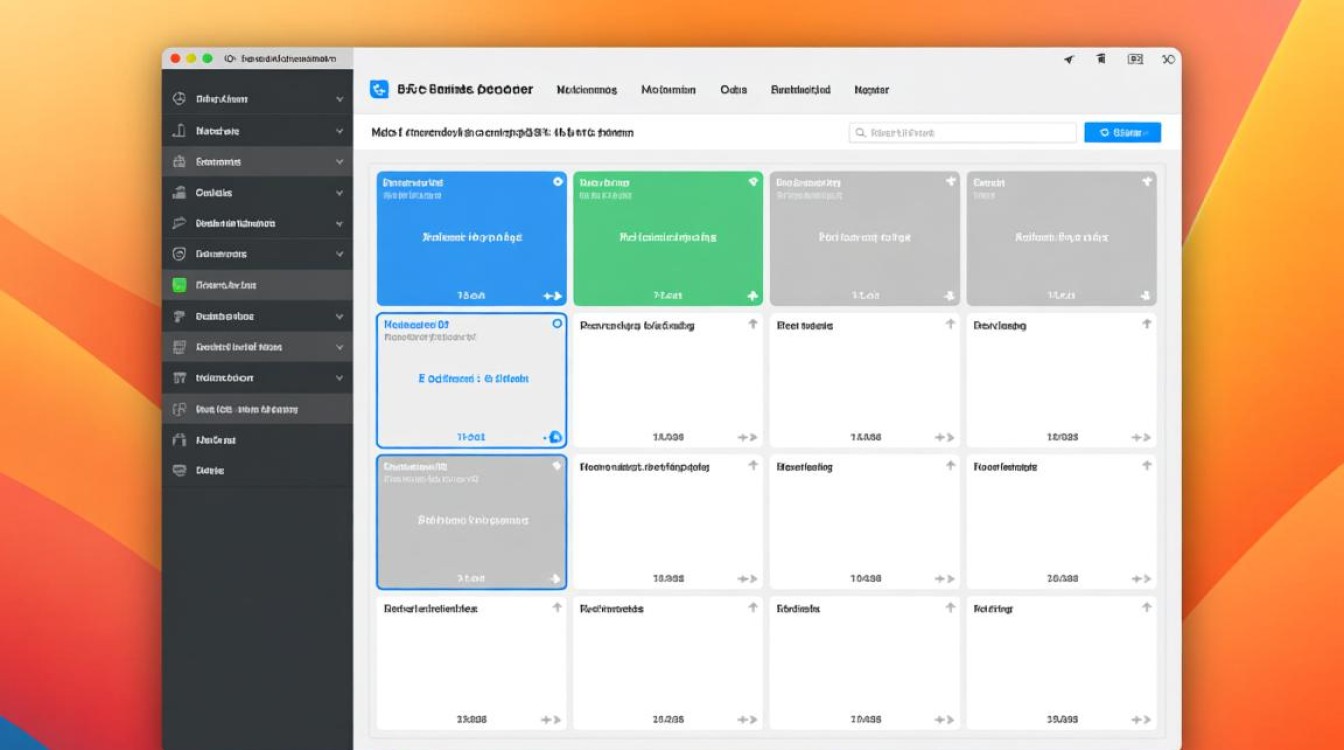Toggle the circle on the blue-outlined light tile
This screenshot has width=1344, height=750.
557,324
